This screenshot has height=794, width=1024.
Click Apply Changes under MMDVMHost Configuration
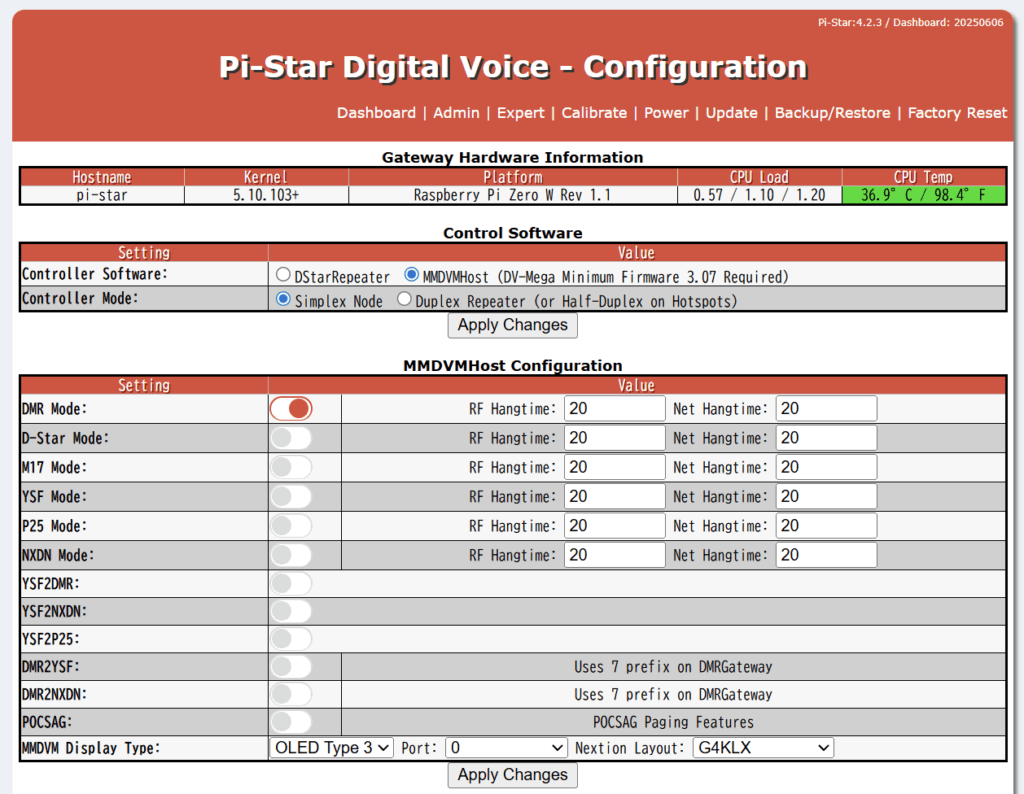point(513,775)
